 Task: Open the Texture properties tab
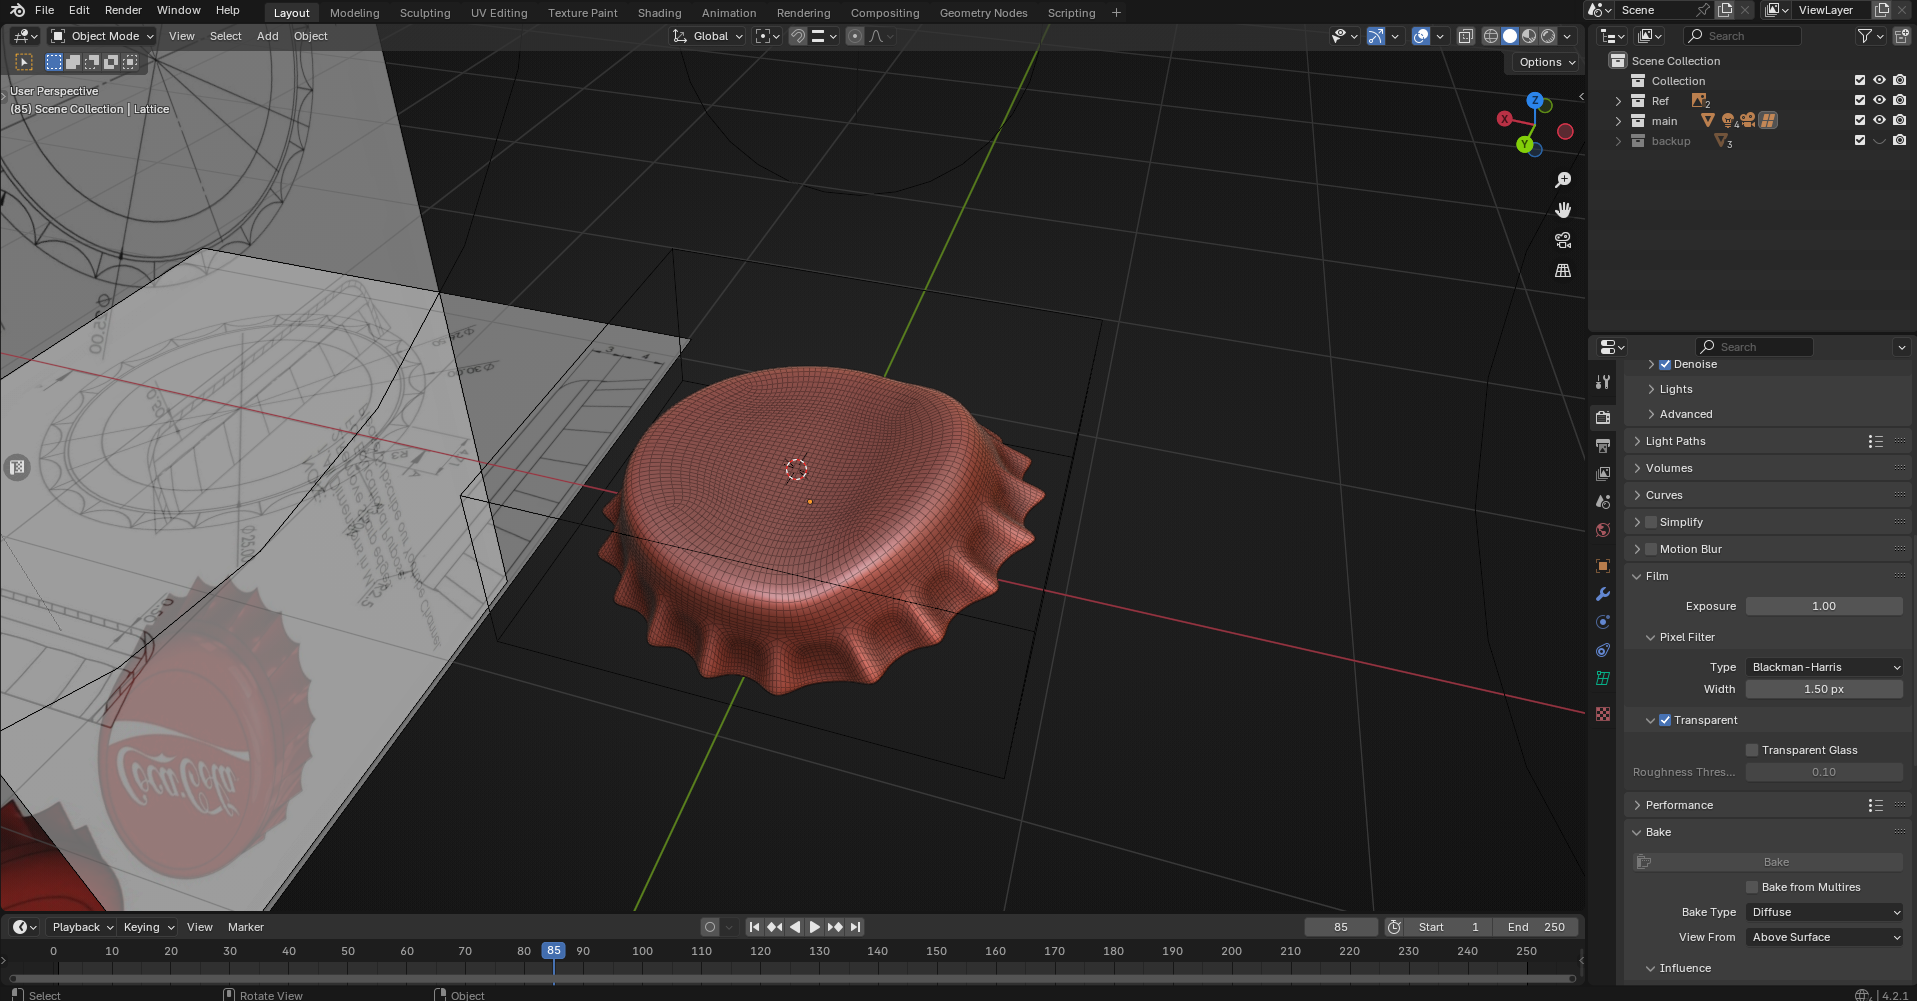[x=1603, y=714]
